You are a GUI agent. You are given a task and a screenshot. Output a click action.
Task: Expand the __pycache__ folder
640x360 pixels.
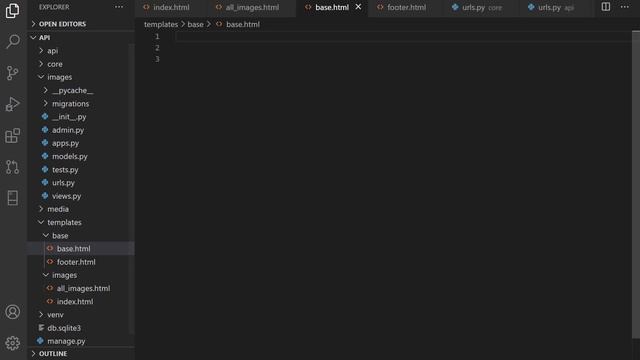pyautogui.click(x=81, y=90)
